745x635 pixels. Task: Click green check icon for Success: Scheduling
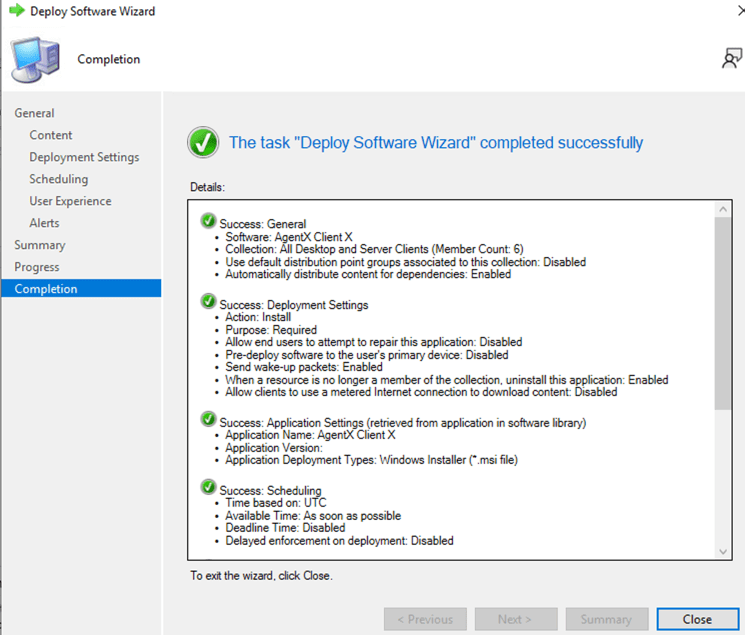(208, 487)
